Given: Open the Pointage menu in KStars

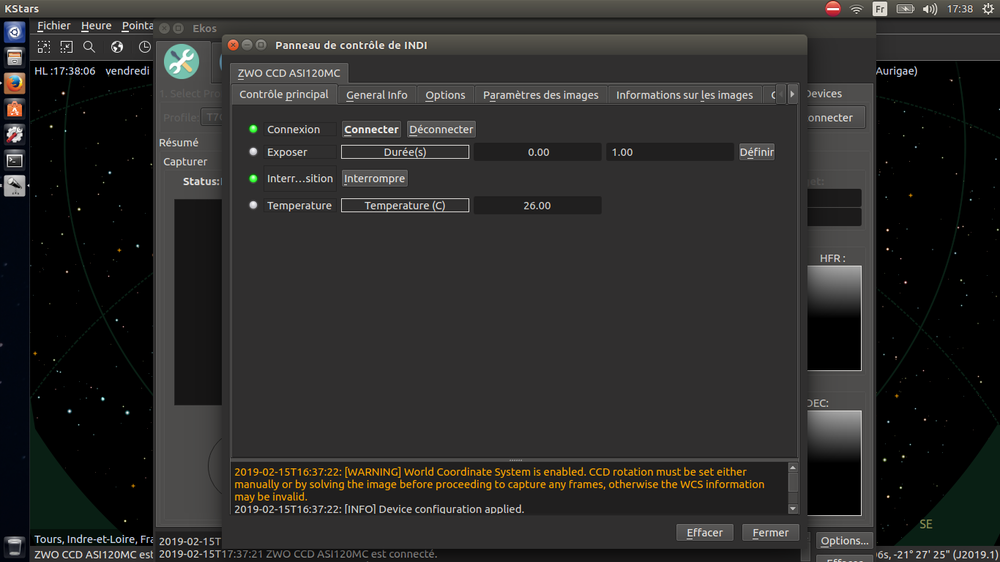Looking at the screenshot, I should click(x=137, y=26).
